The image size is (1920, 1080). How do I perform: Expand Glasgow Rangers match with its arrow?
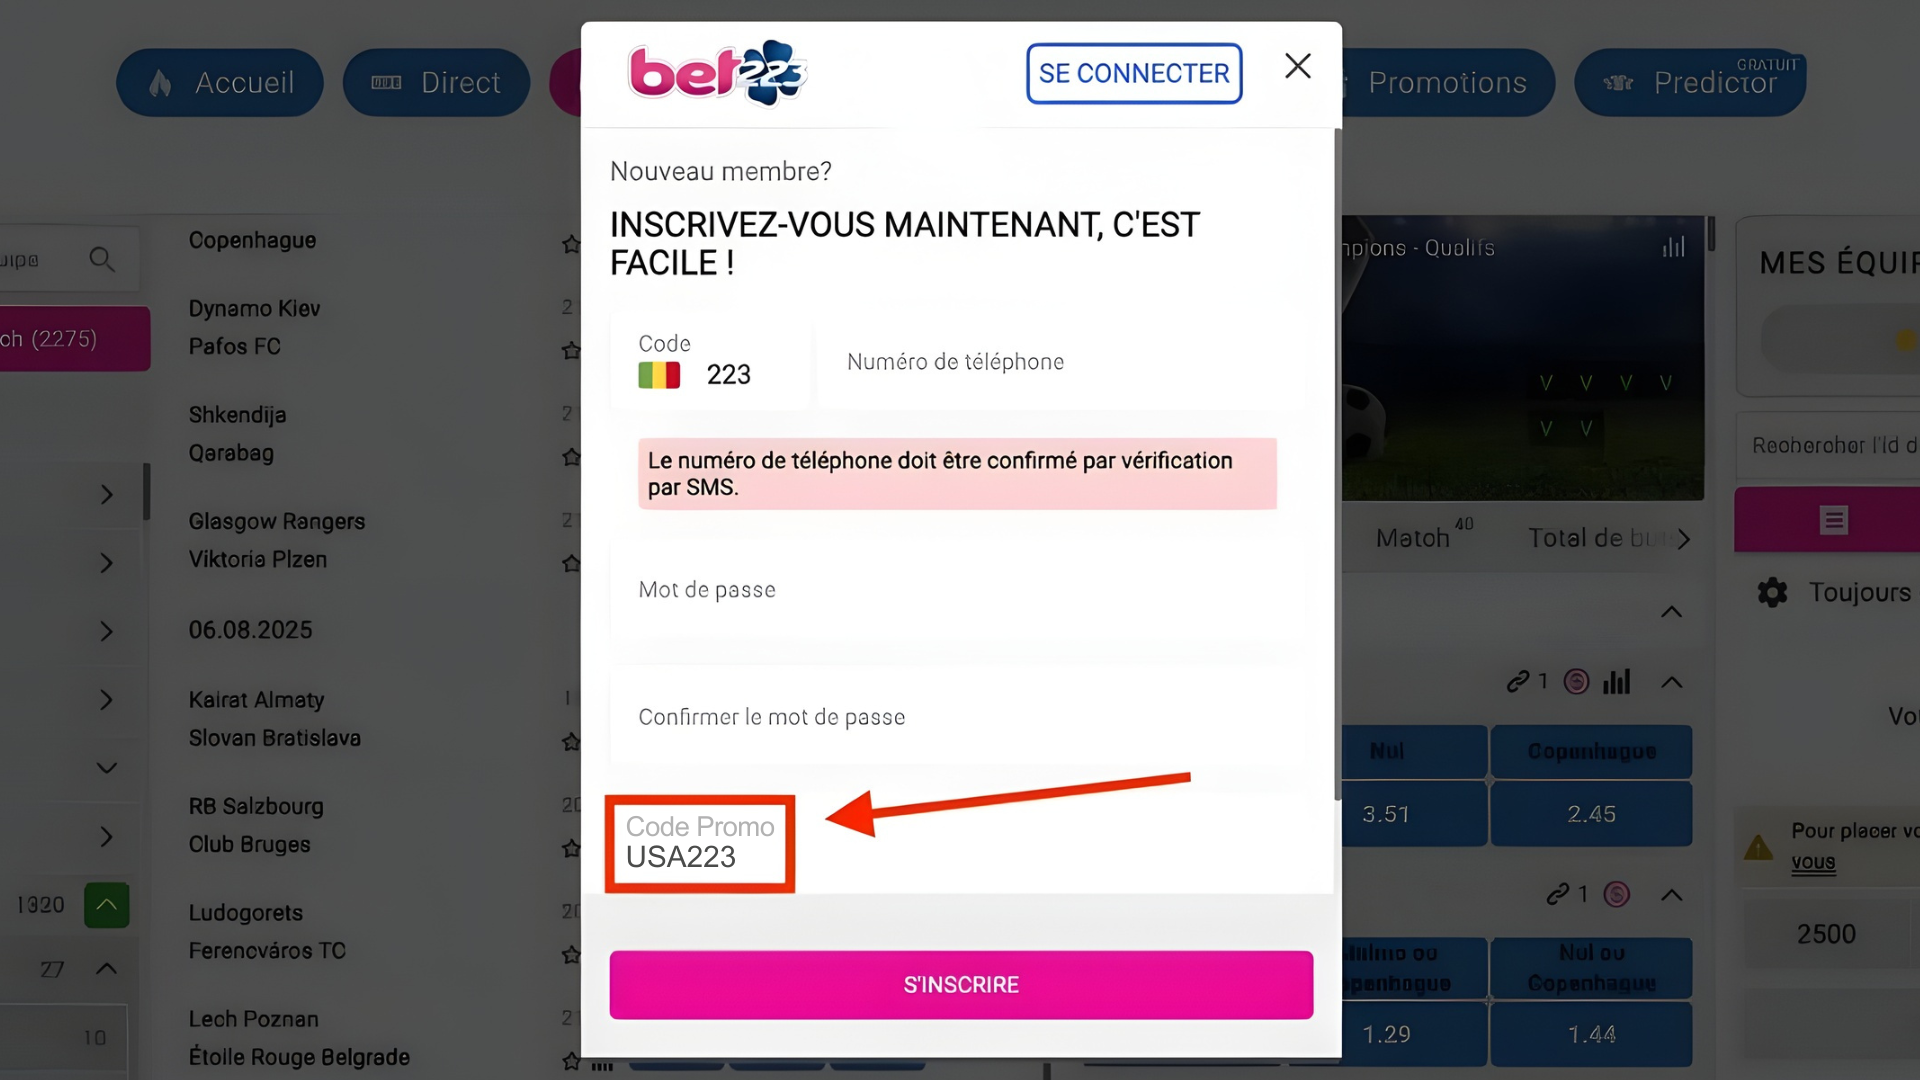107,563
